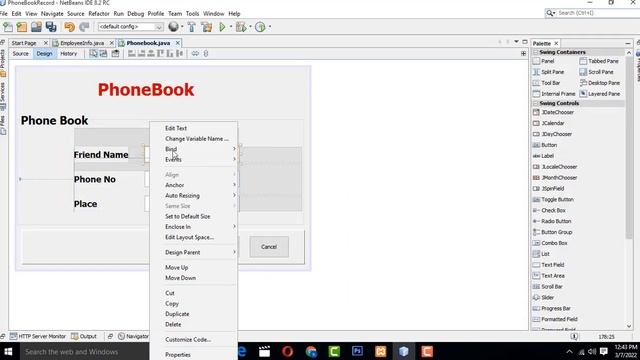Click the Clean and Build icon
Image resolution: width=640 pixels, height=360 pixels.
207,27
